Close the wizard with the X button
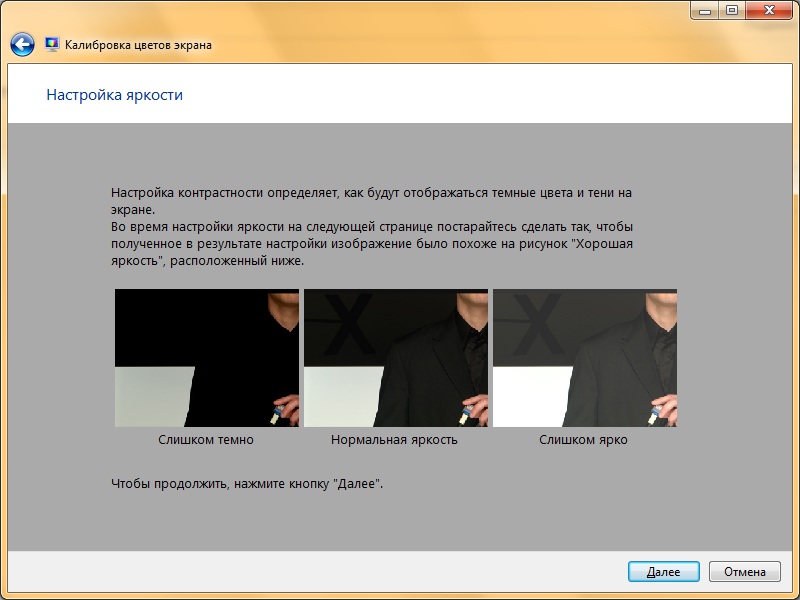The image size is (800, 600). (x=769, y=11)
